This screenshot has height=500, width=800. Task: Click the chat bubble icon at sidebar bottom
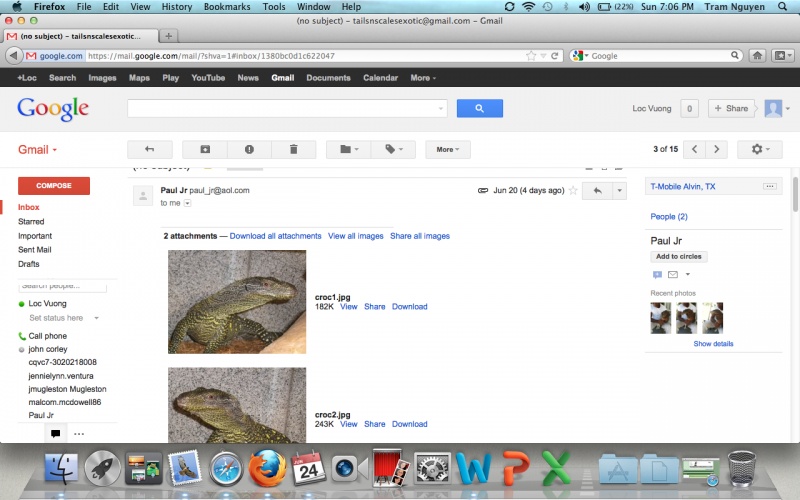(56, 434)
